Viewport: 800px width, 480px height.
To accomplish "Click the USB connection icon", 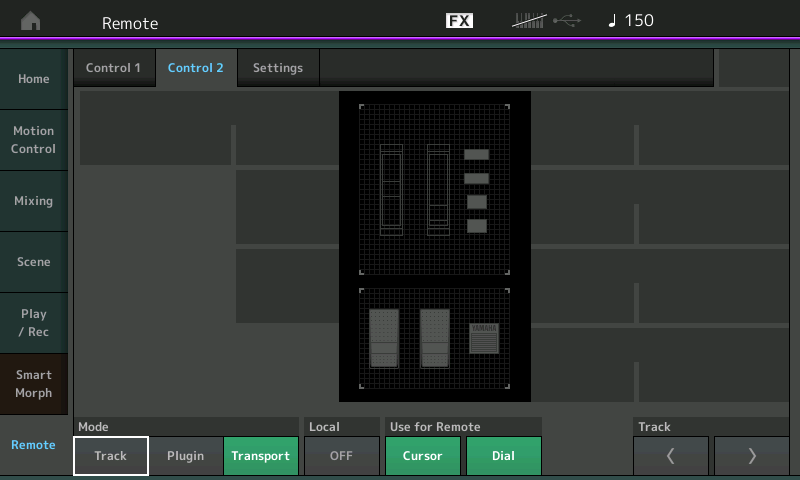I will tap(567, 21).
